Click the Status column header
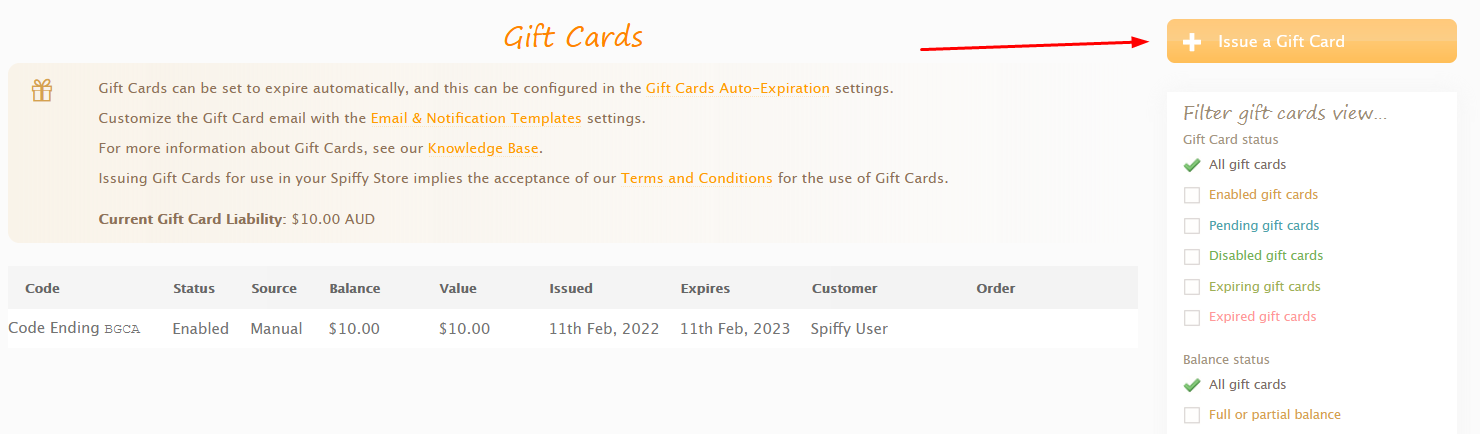This screenshot has height=434, width=1480. (x=194, y=288)
